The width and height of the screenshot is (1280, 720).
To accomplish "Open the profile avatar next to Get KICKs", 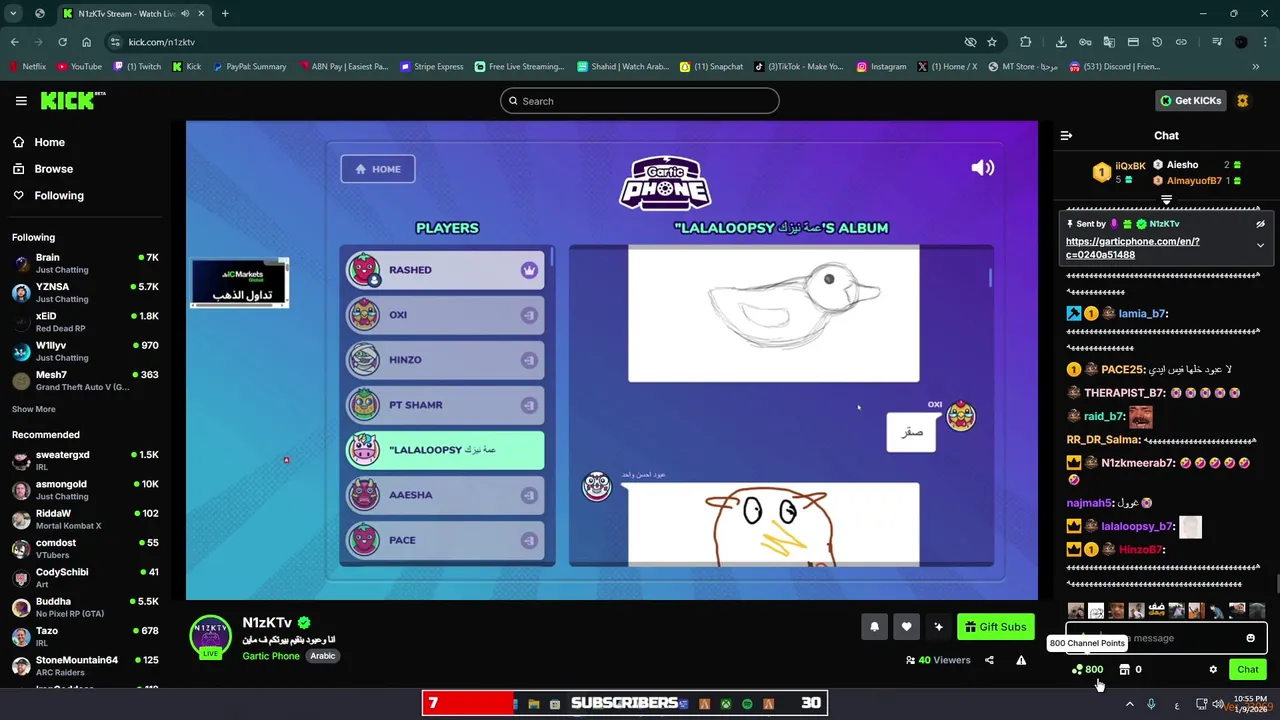I will tap(1243, 101).
